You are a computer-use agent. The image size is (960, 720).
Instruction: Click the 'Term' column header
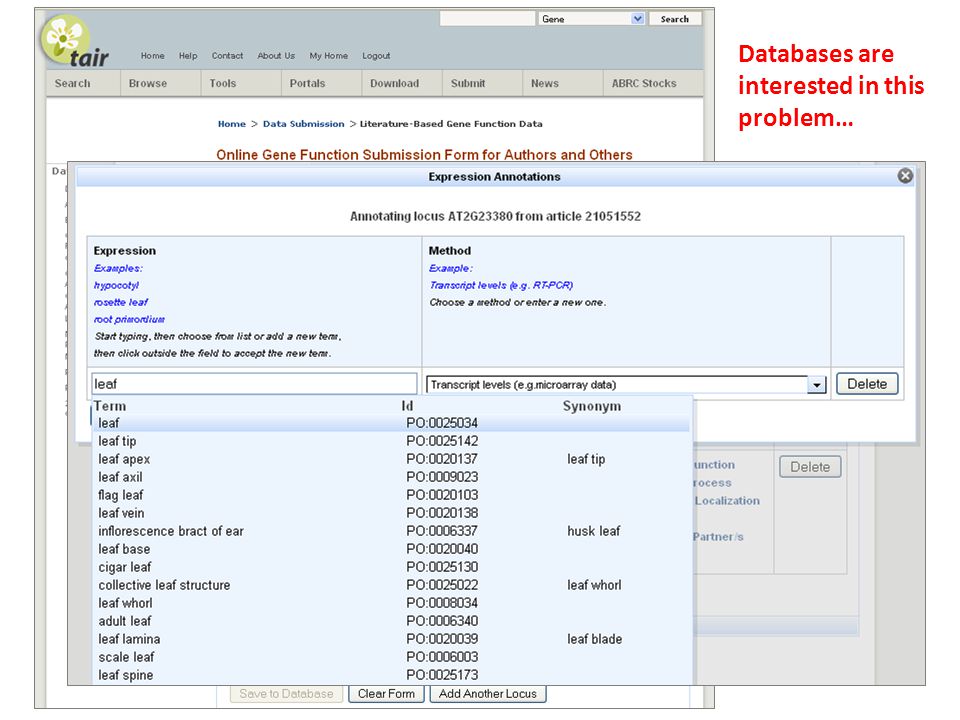(110, 407)
